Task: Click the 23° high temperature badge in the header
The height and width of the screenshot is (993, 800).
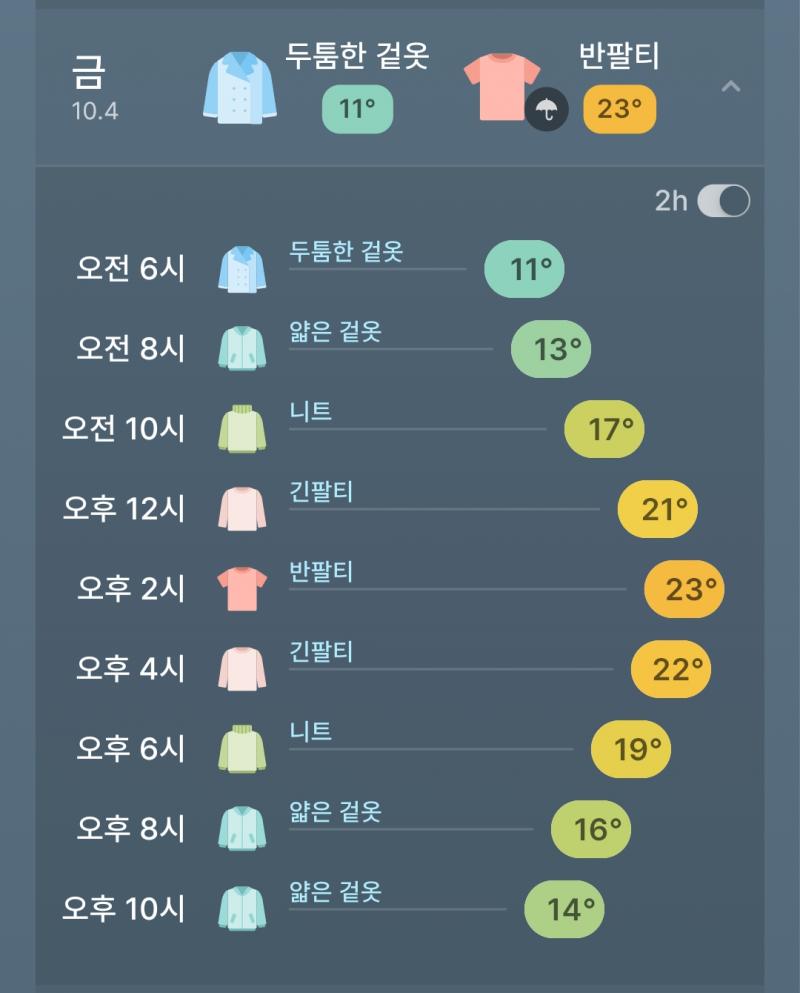Action: [x=619, y=109]
